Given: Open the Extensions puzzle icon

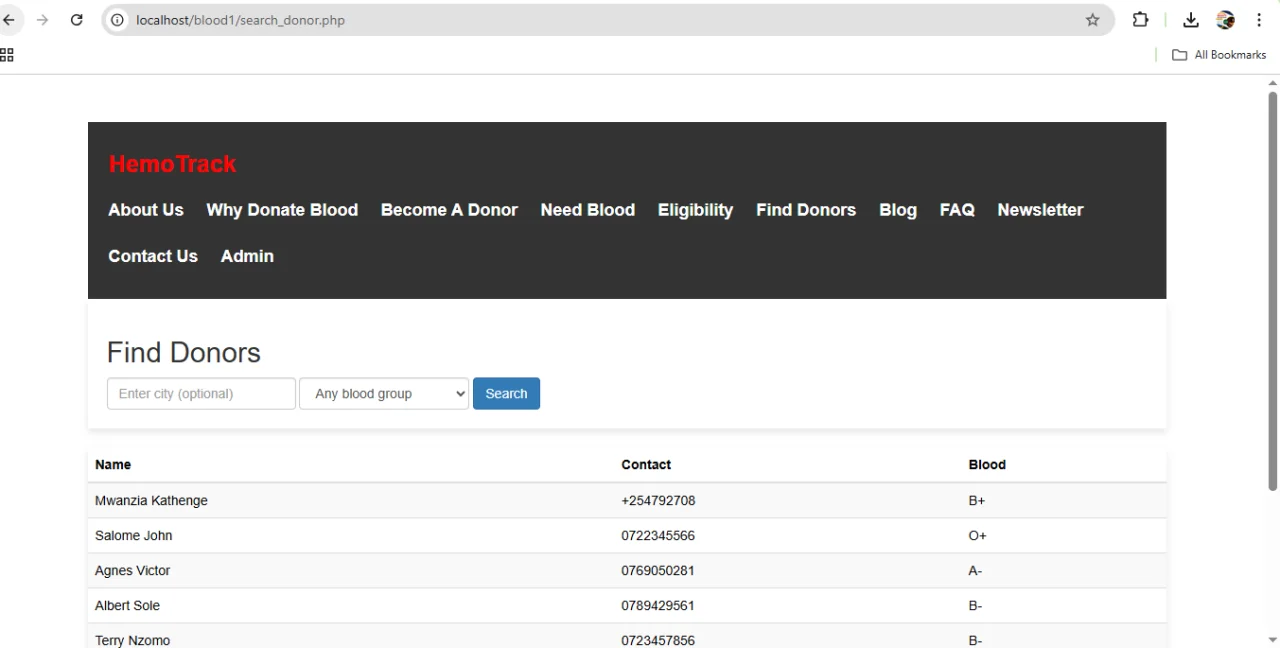Looking at the screenshot, I should [1140, 20].
